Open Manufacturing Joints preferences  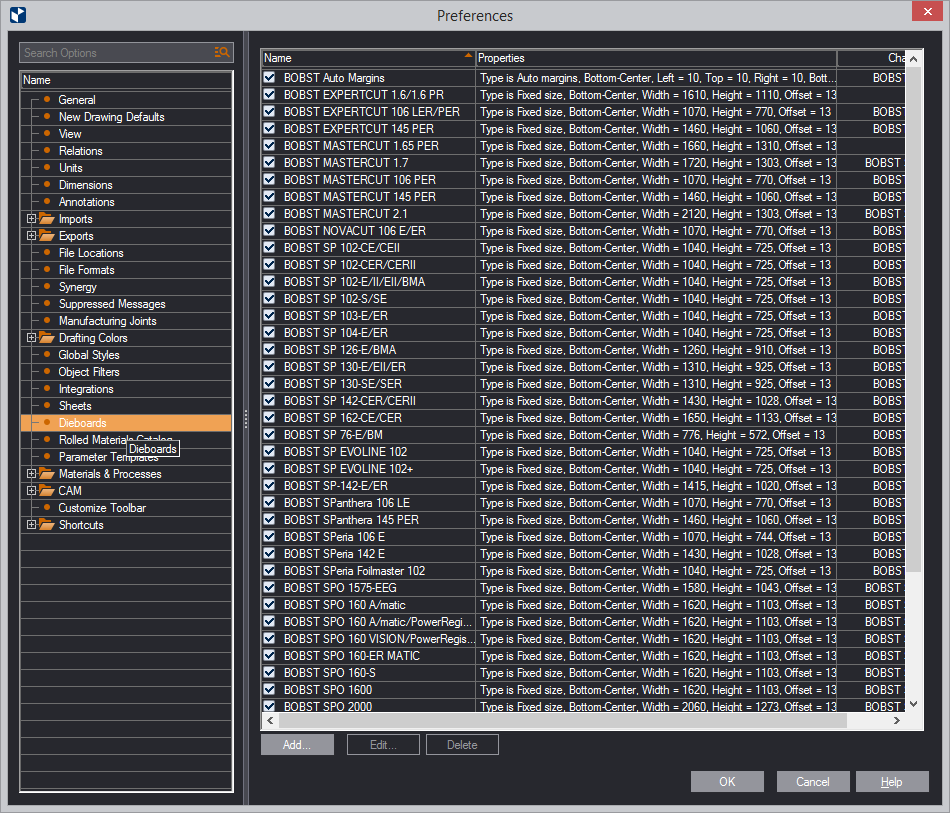click(x=107, y=321)
